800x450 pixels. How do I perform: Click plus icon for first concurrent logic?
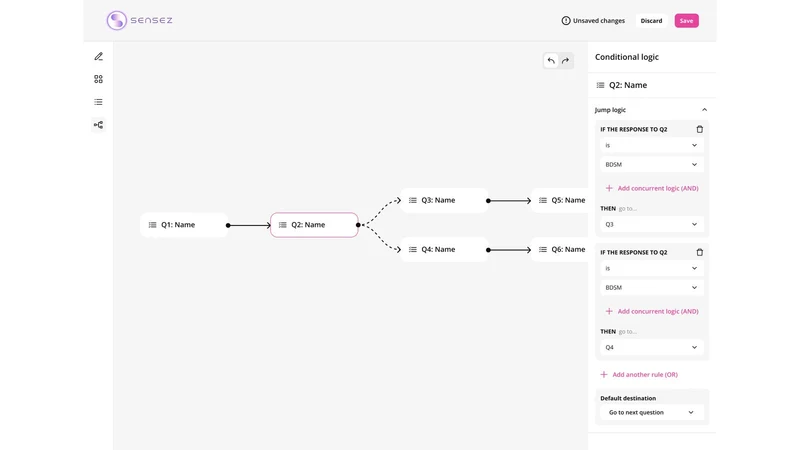coord(609,188)
